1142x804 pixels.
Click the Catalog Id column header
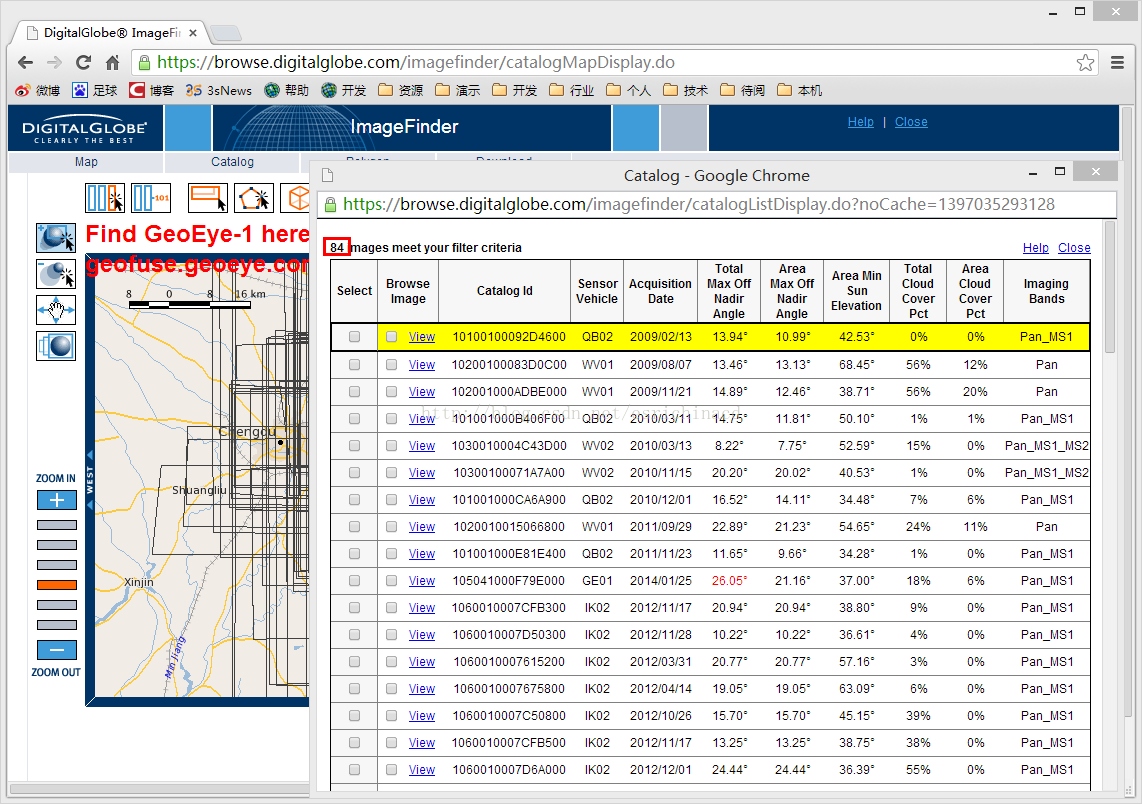point(505,291)
